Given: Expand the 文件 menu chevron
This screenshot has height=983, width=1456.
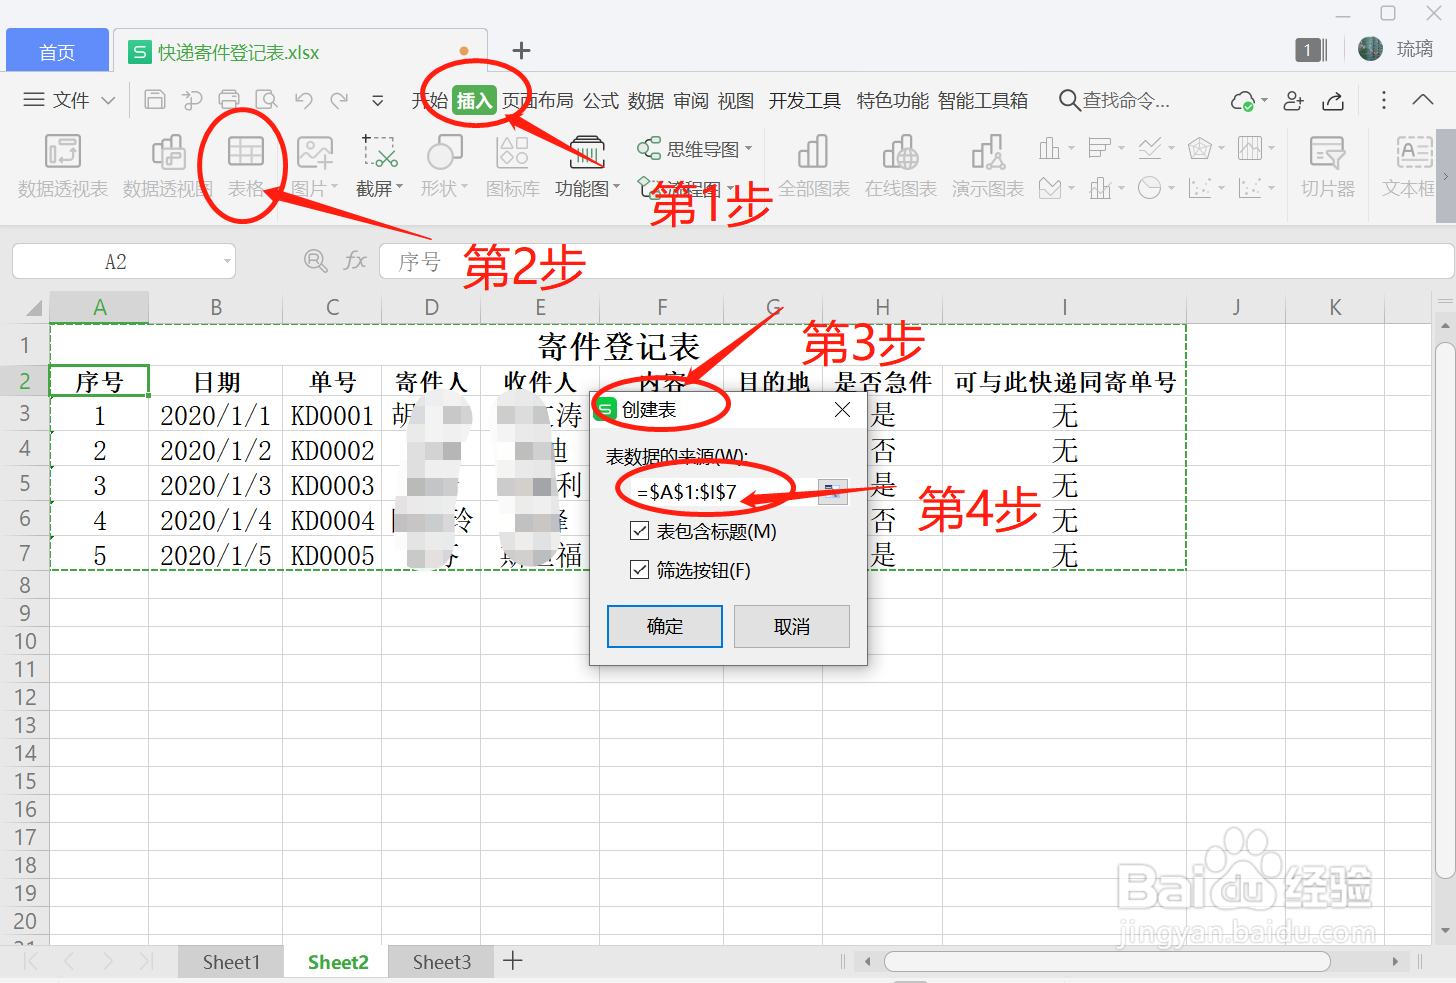Looking at the screenshot, I should click(x=110, y=100).
